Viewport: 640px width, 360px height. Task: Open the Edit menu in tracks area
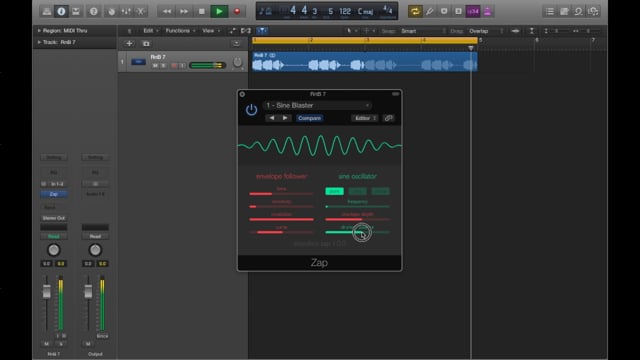pyautogui.click(x=151, y=31)
